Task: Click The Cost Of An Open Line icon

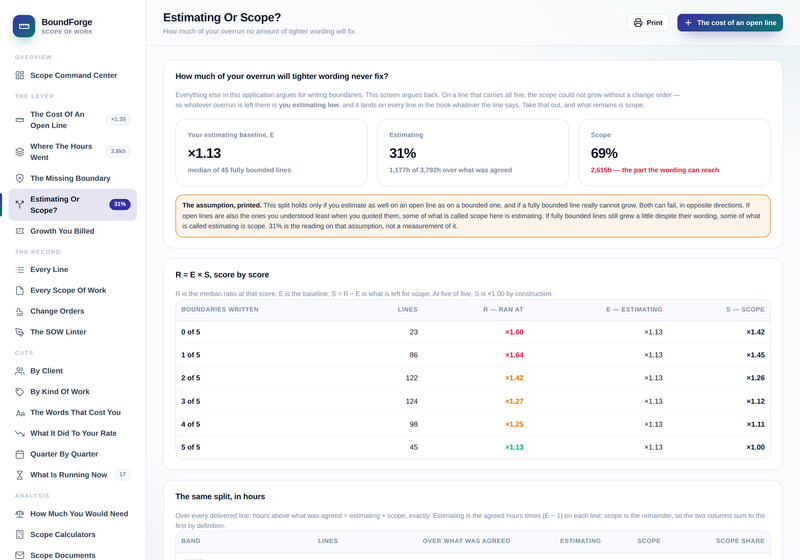Action: [19, 120]
